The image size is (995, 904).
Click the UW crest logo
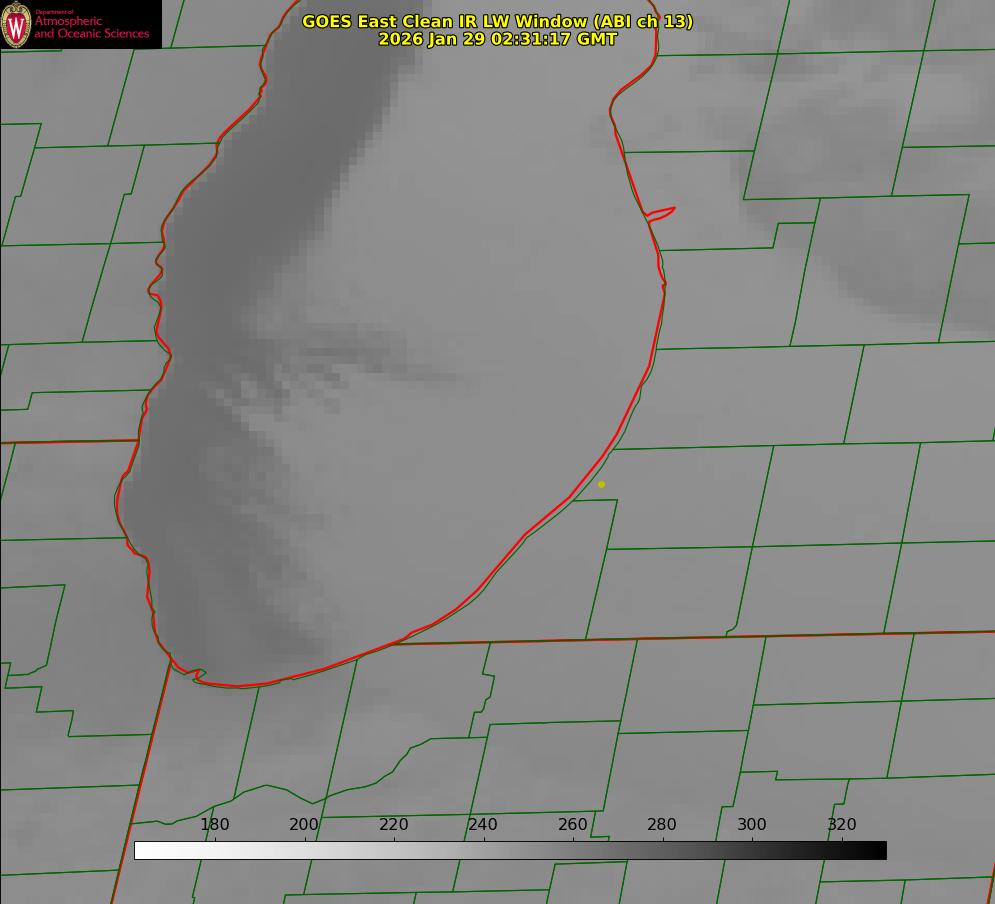pyautogui.click(x=16, y=24)
